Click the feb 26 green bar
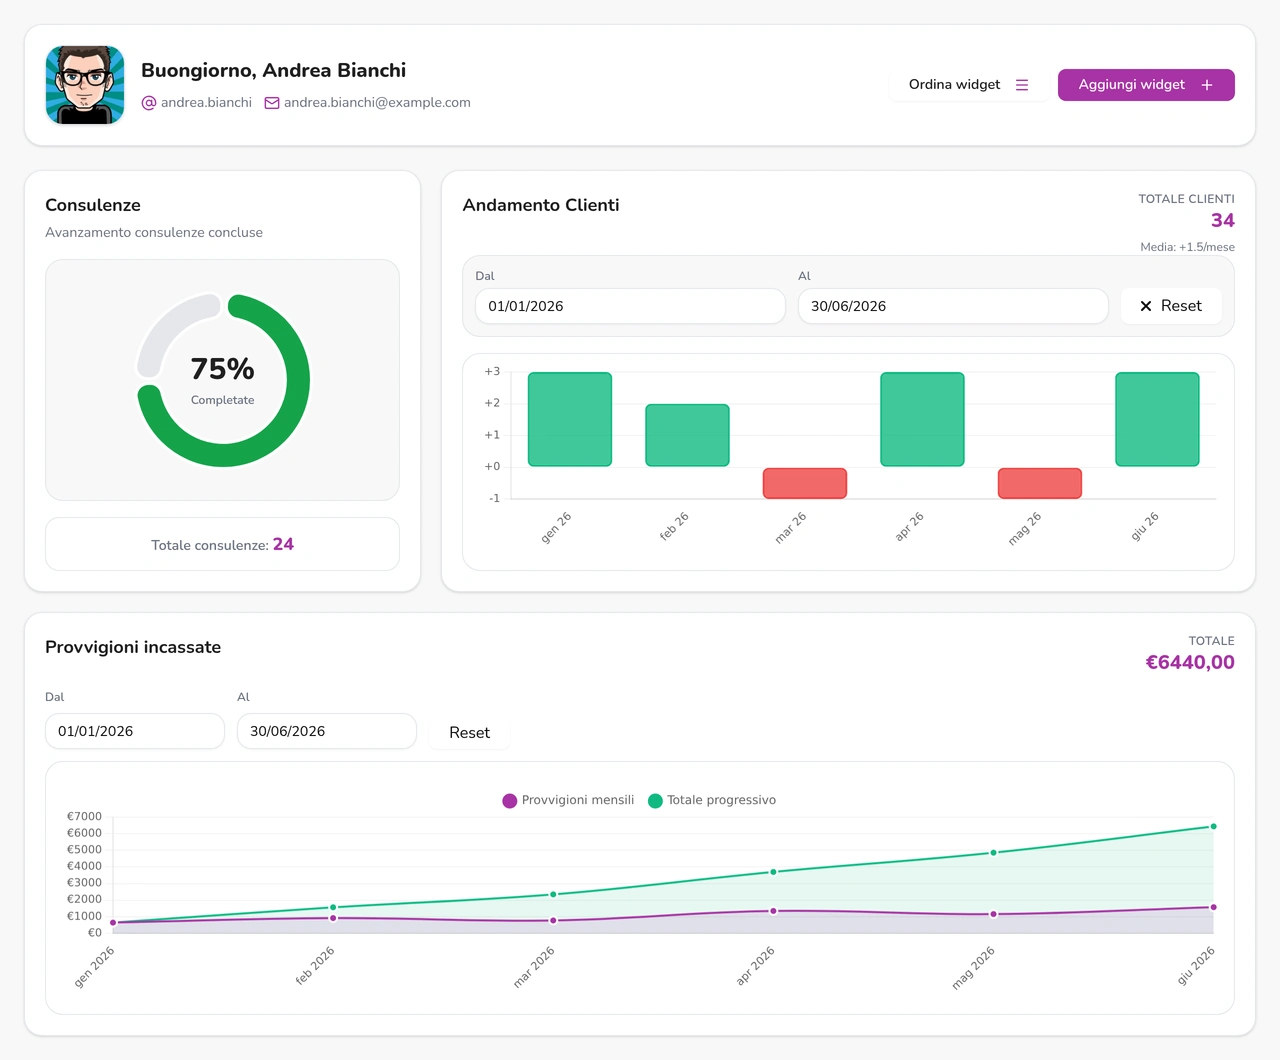This screenshot has width=1280, height=1060. pos(687,435)
